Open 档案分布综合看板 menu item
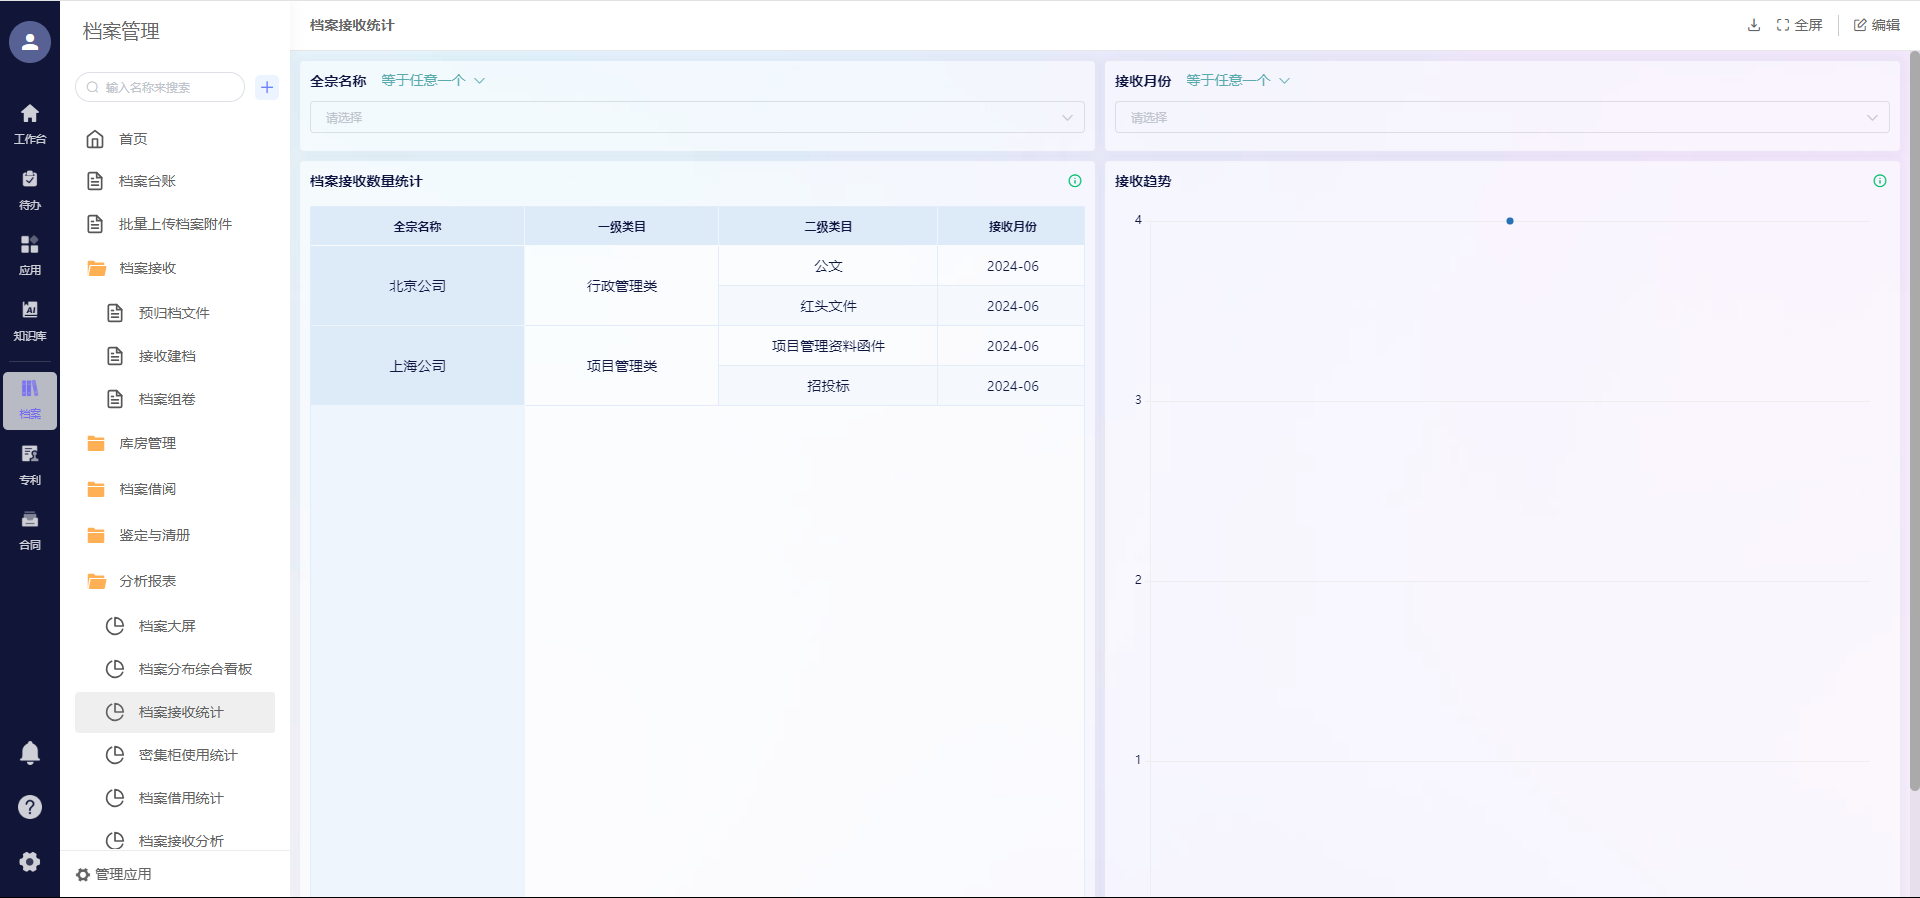The height and width of the screenshot is (898, 1920). 195,669
